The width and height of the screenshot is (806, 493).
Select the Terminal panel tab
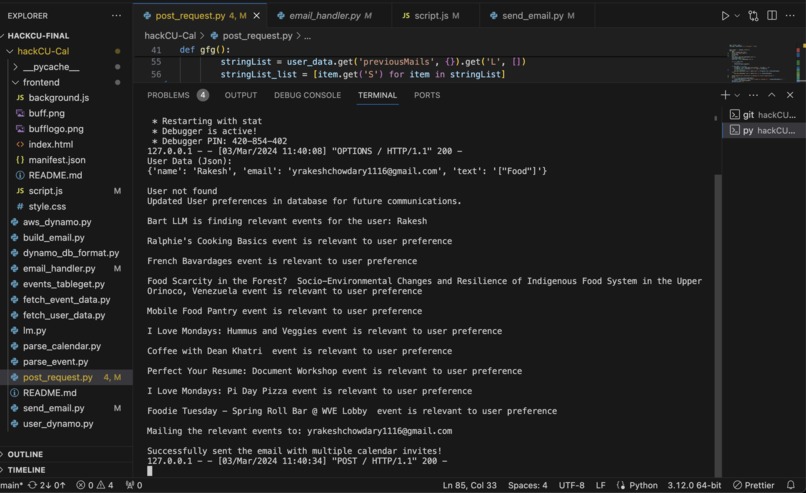coord(377,95)
